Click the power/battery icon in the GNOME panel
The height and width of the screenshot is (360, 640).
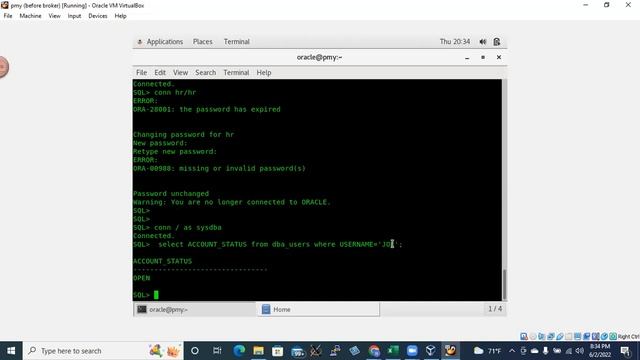pos(497,42)
